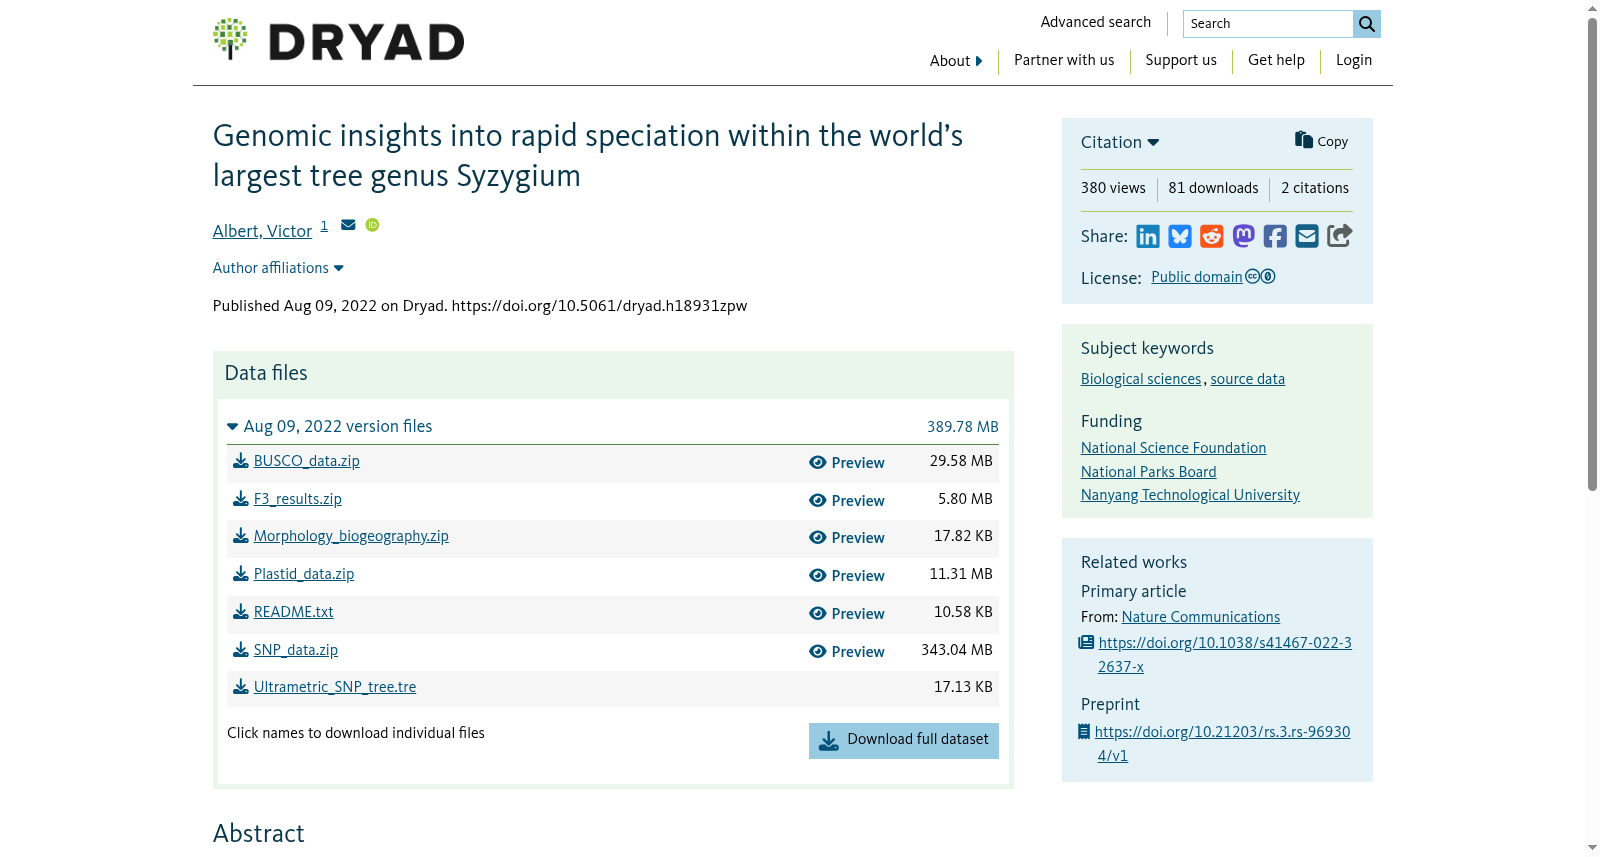Screen dimensions: 1600x857
Task: Open the Nature Communications link
Action: click(1201, 617)
